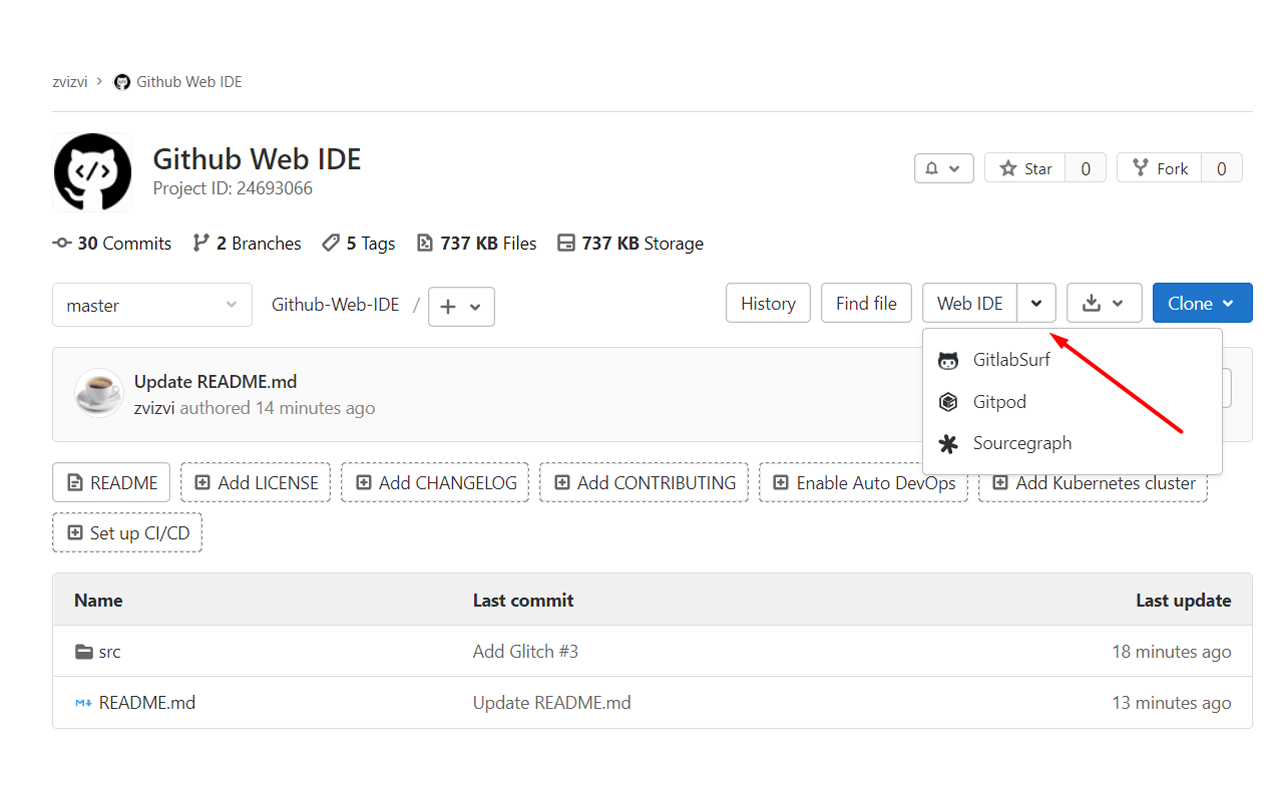Click the tags icon beside "5 Tags"
Screen dimensions: 1280x800
pyautogui.click(x=331, y=242)
